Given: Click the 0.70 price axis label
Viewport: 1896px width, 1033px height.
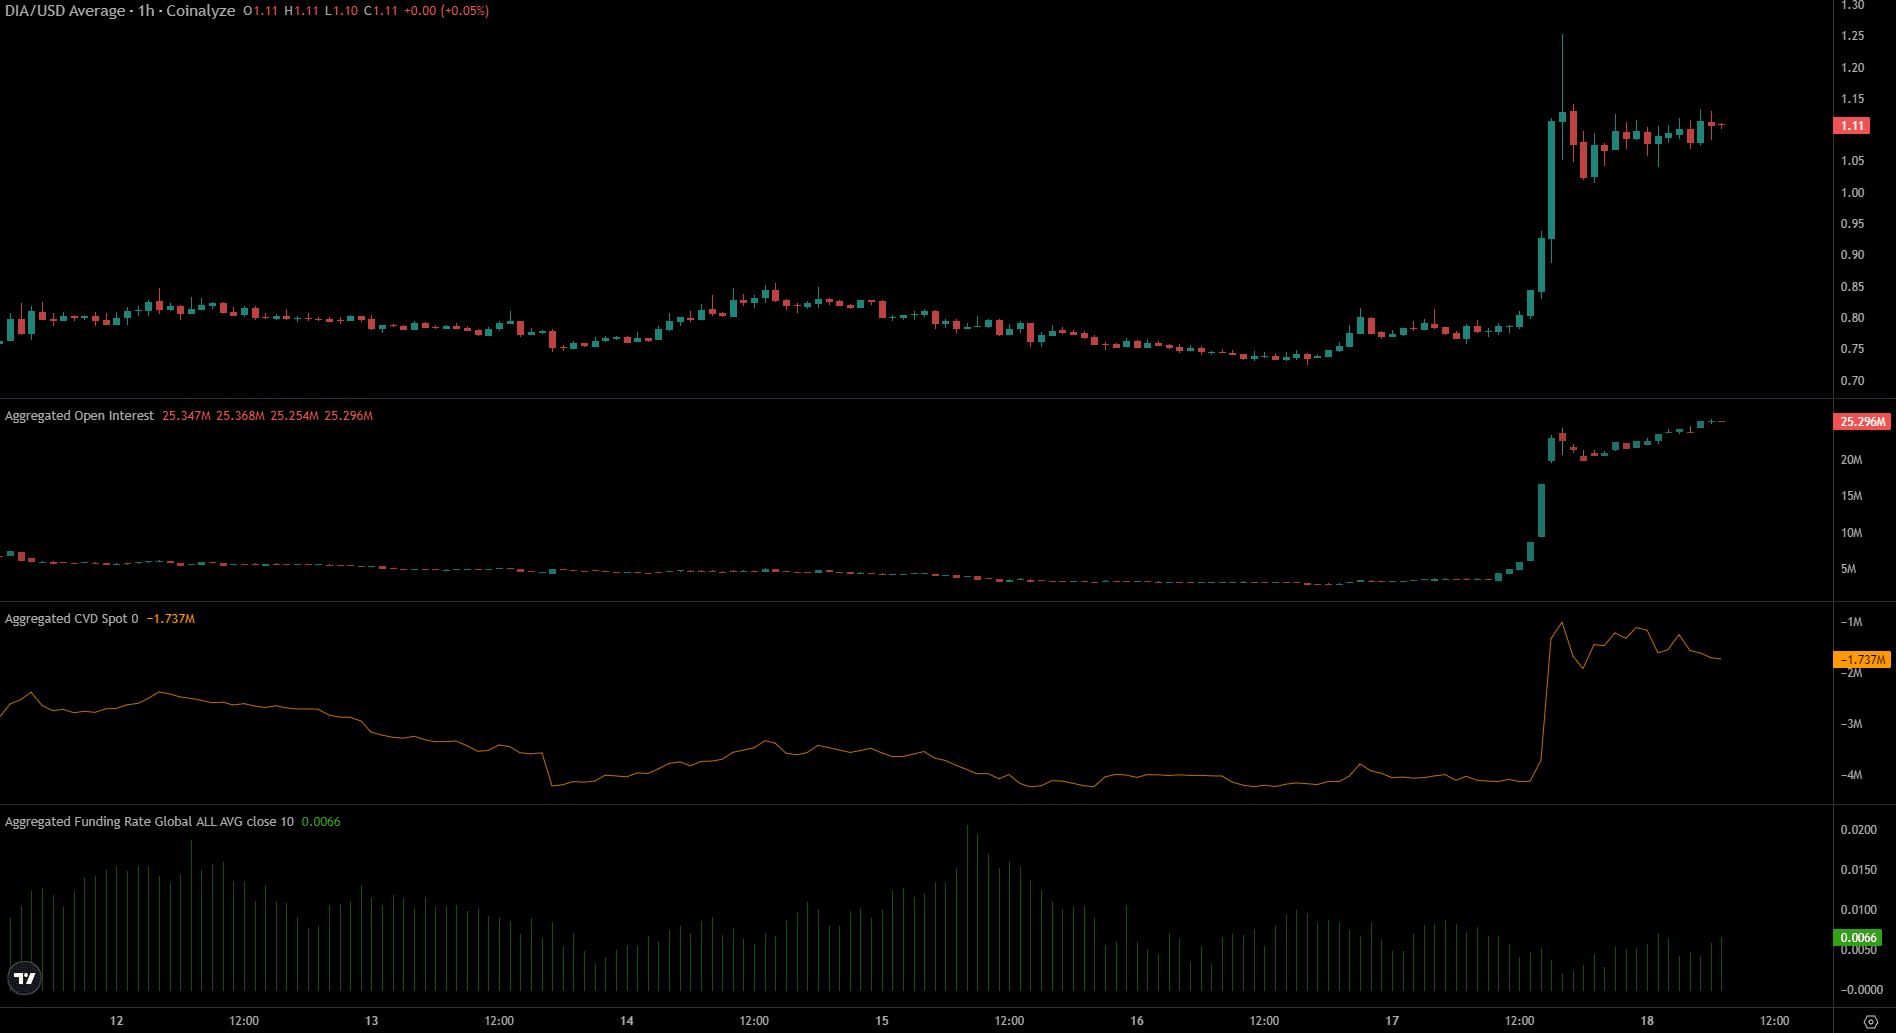Looking at the screenshot, I should coord(1852,381).
